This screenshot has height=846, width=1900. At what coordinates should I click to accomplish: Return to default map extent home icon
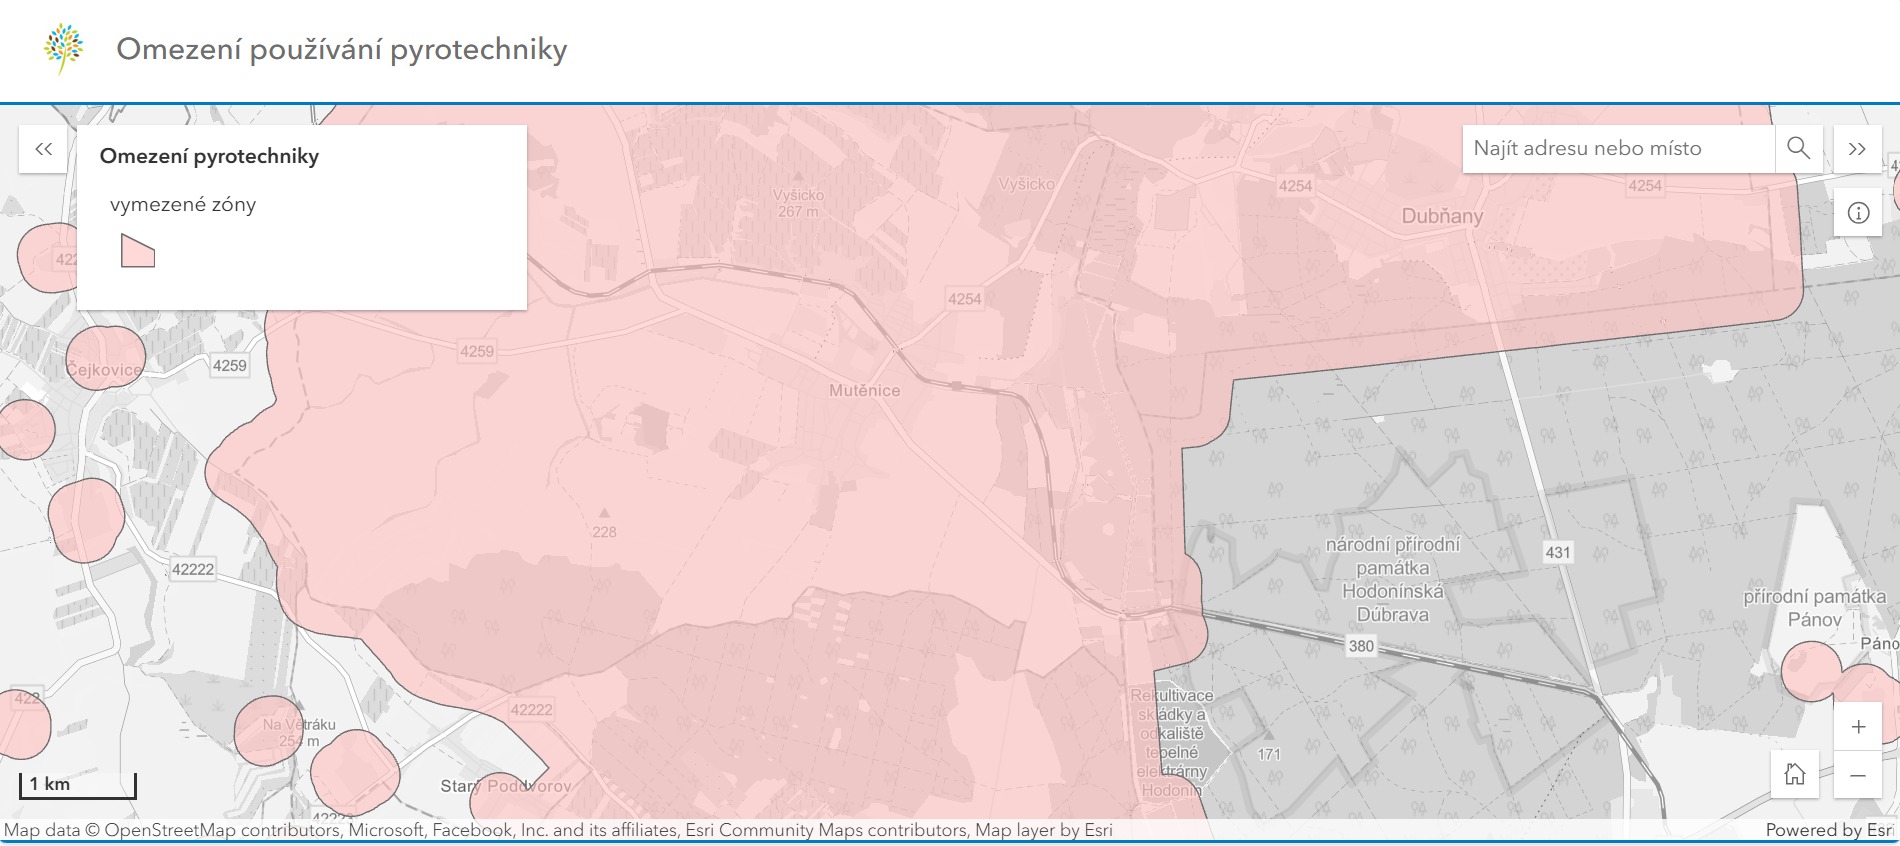(1795, 775)
